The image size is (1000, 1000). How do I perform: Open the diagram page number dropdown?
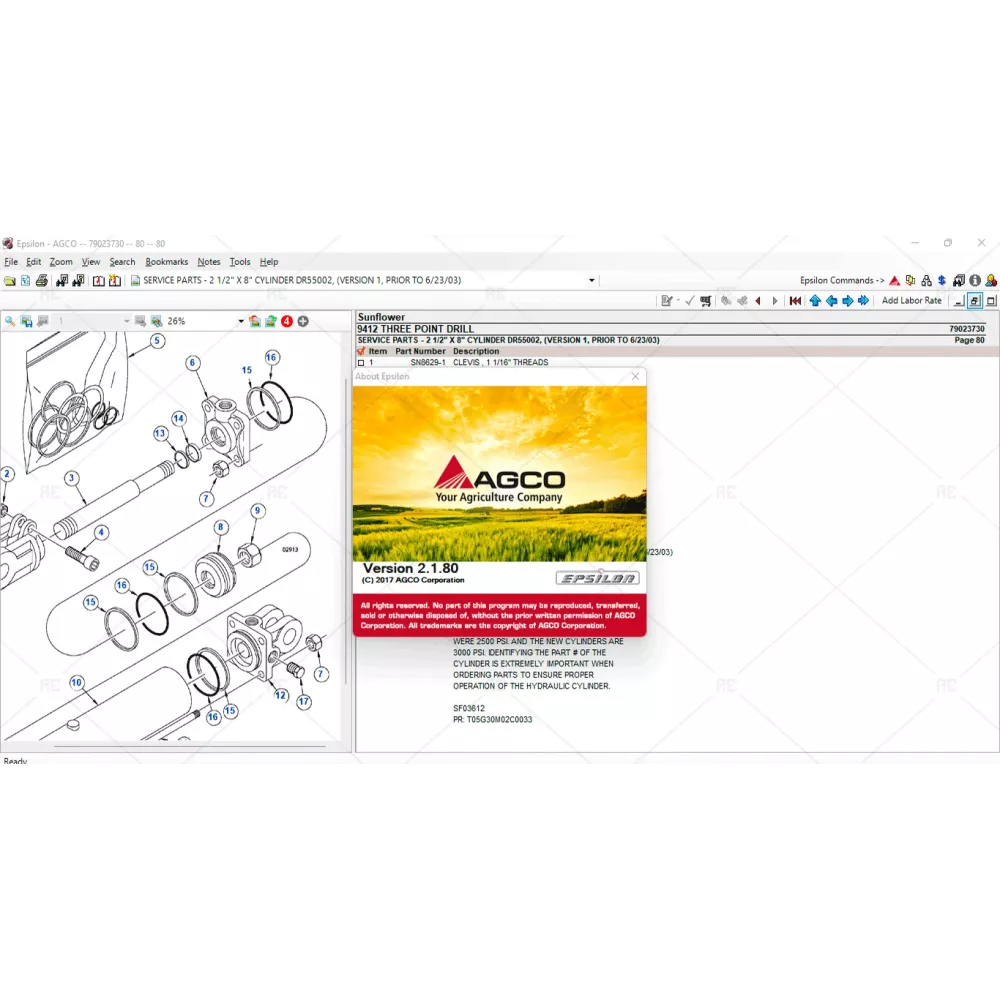pos(126,321)
